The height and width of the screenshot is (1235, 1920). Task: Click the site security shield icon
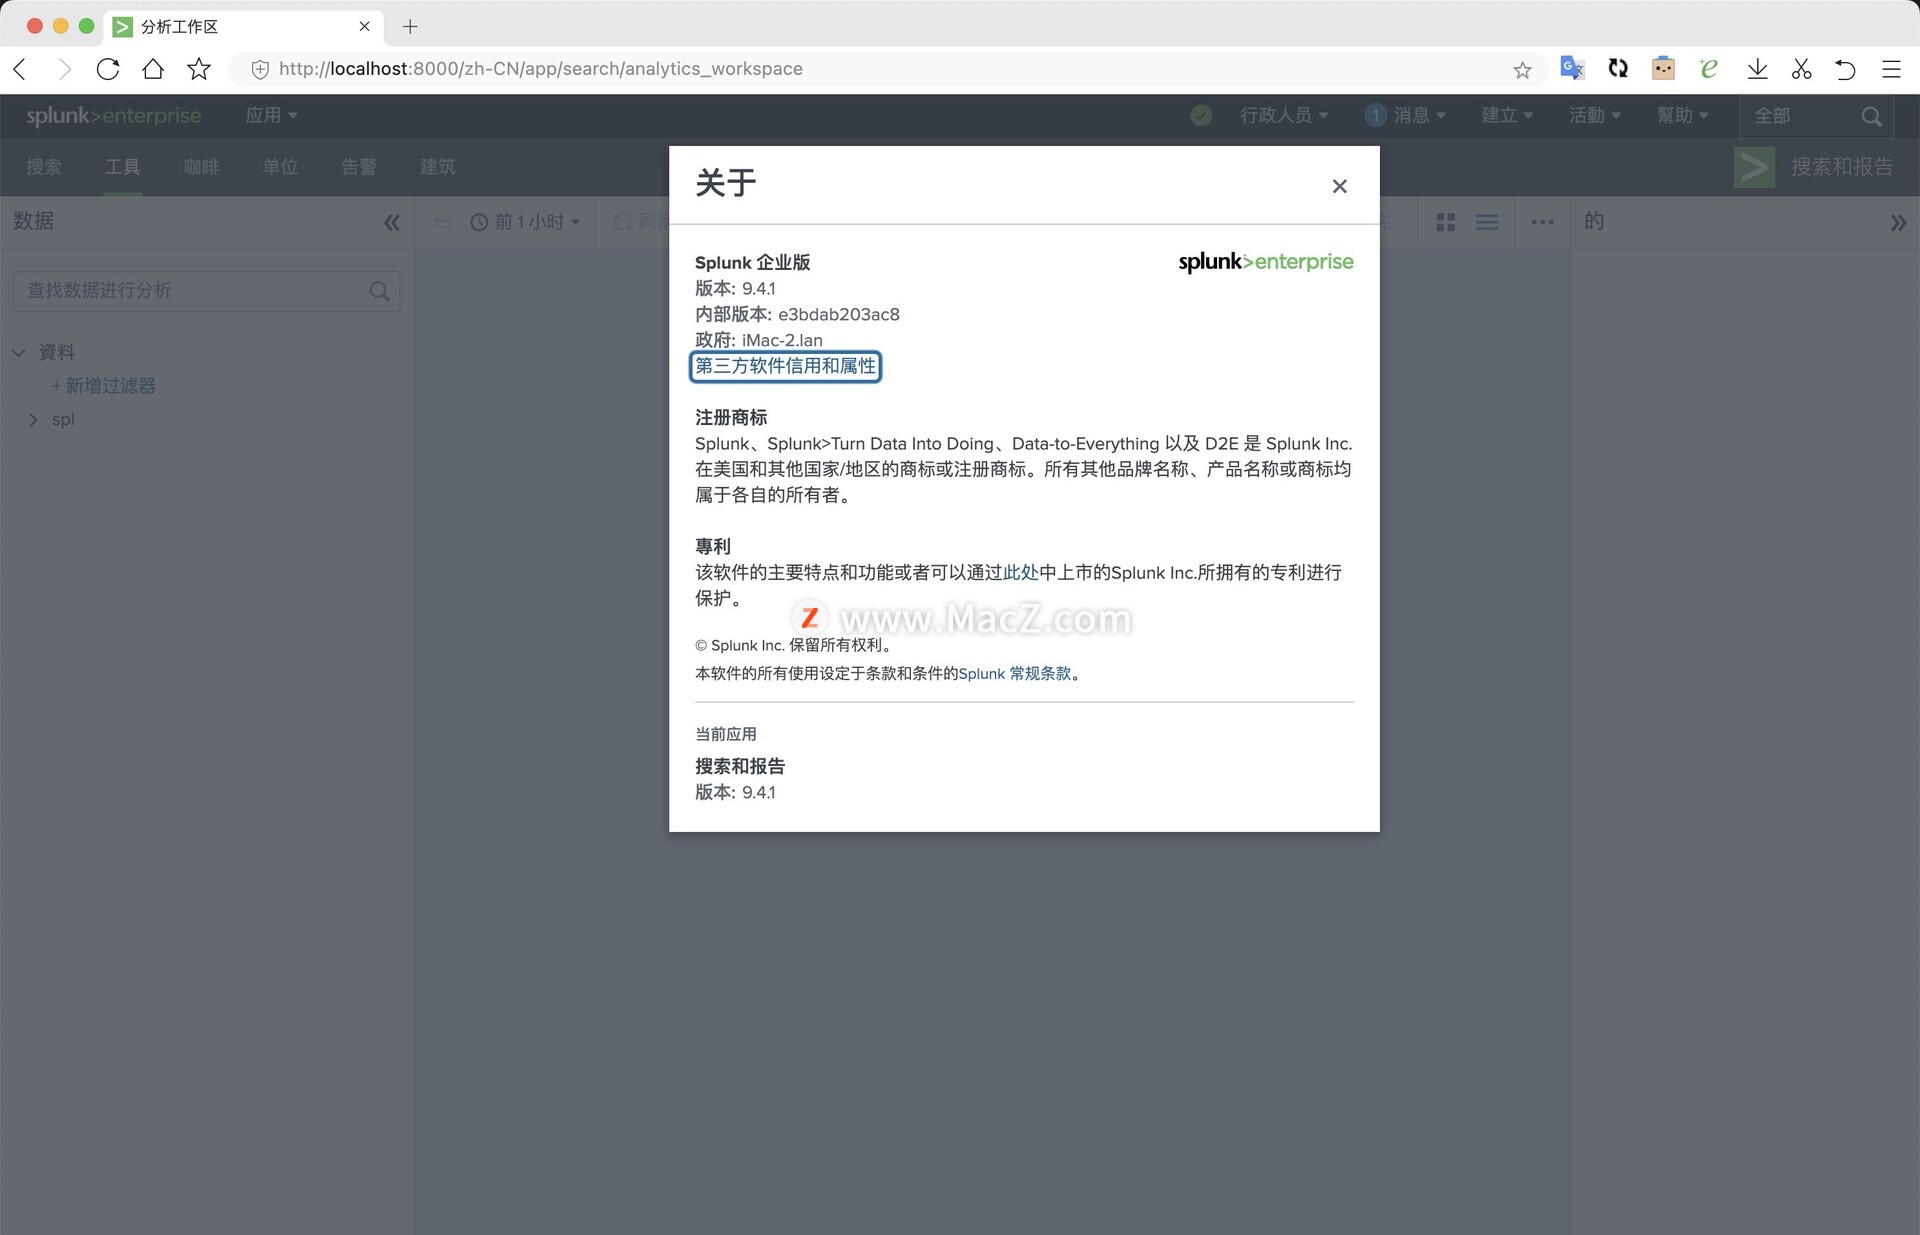click(259, 69)
